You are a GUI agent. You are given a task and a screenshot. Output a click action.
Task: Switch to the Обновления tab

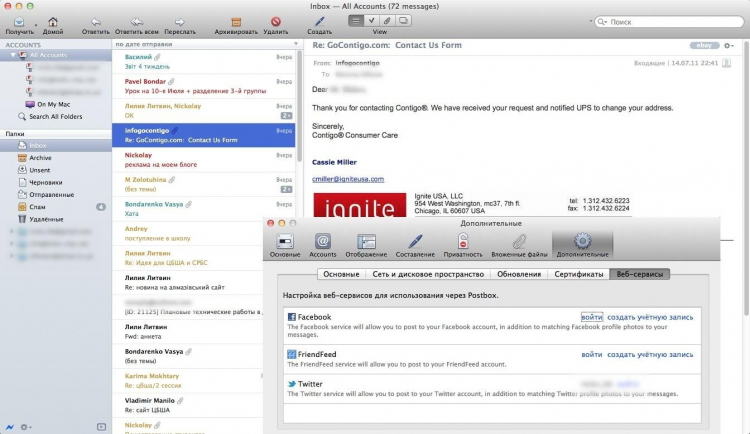pos(519,274)
